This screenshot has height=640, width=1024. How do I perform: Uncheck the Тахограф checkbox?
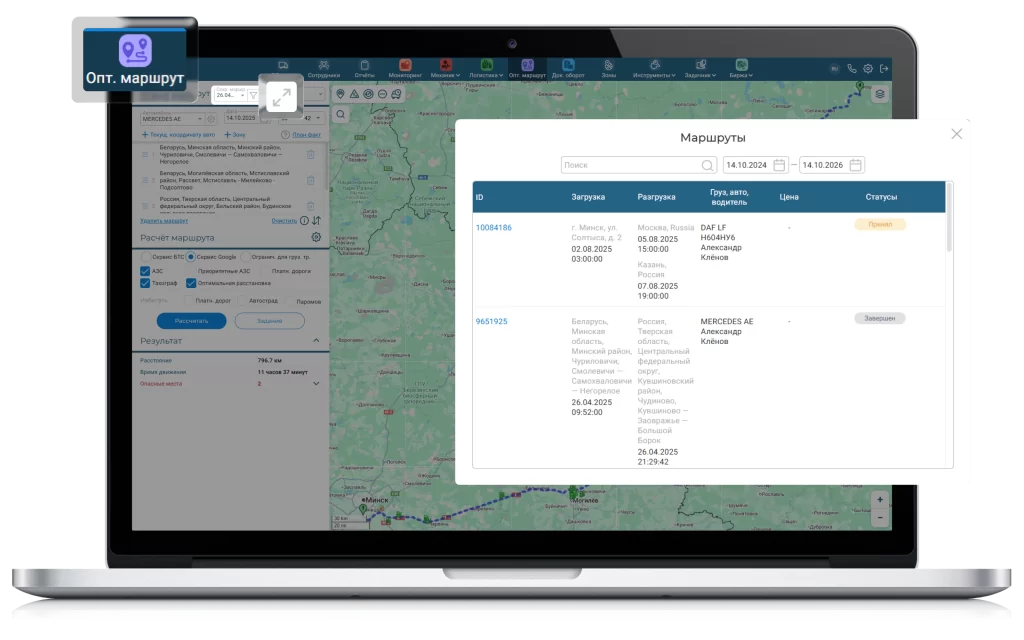pos(146,284)
